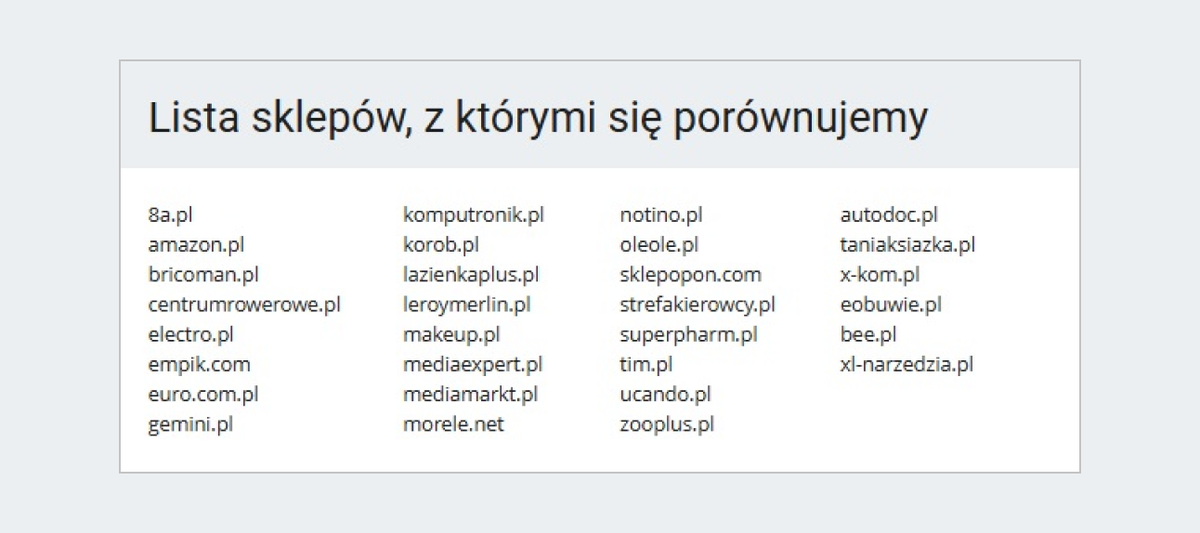This screenshot has width=1200, height=533.
Task: Select taniaksiazka.pl in the last column
Action: point(907,244)
